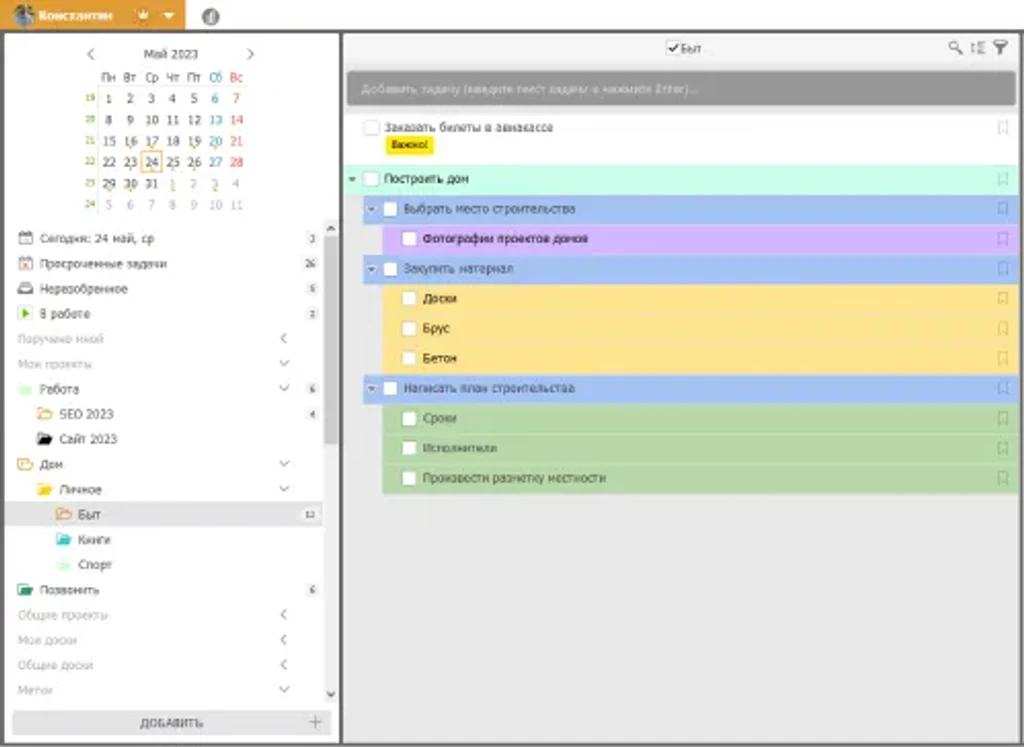Click the blue folder icon 'Книги'
Image resolution: width=1024 pixels, height=747 pixels.
(63, 539)
